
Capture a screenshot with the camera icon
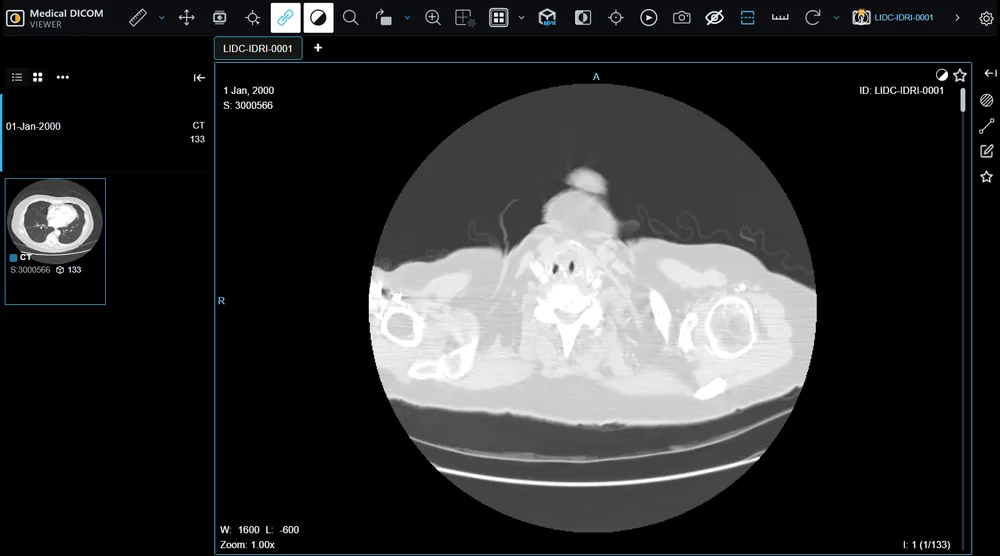point(682,18)
